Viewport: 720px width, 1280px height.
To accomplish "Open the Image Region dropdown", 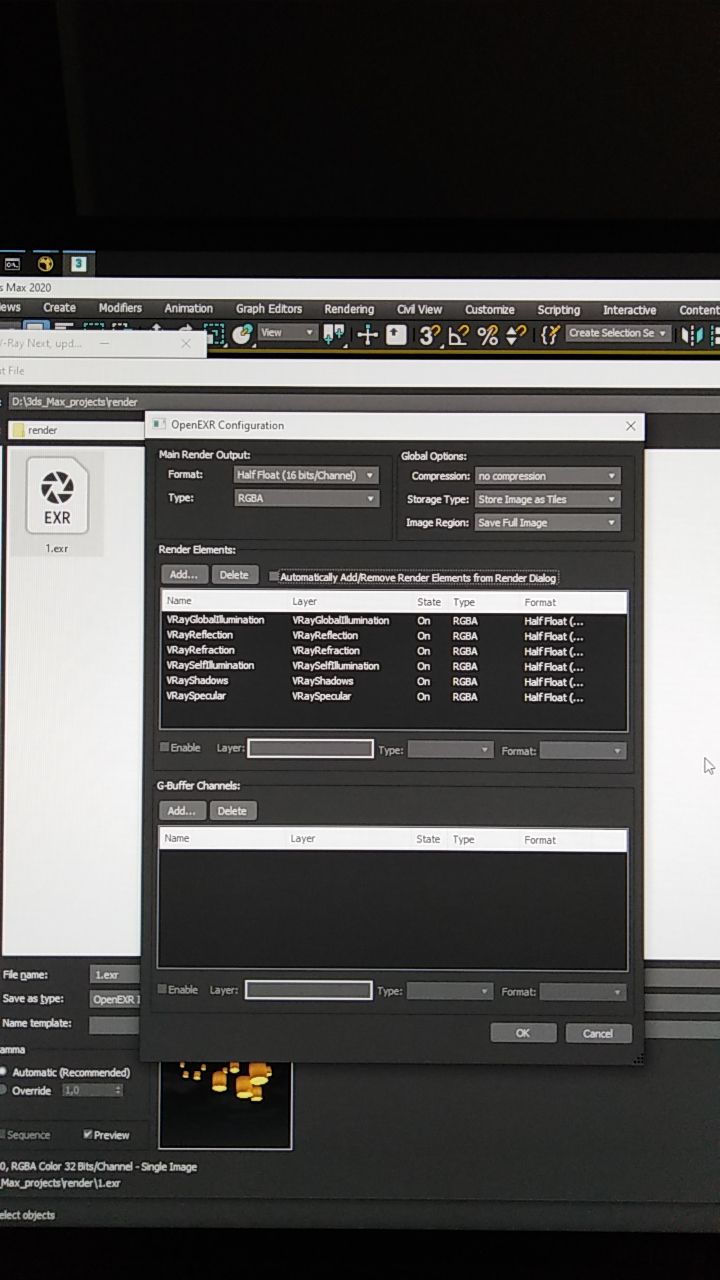I will coord(547,522).
